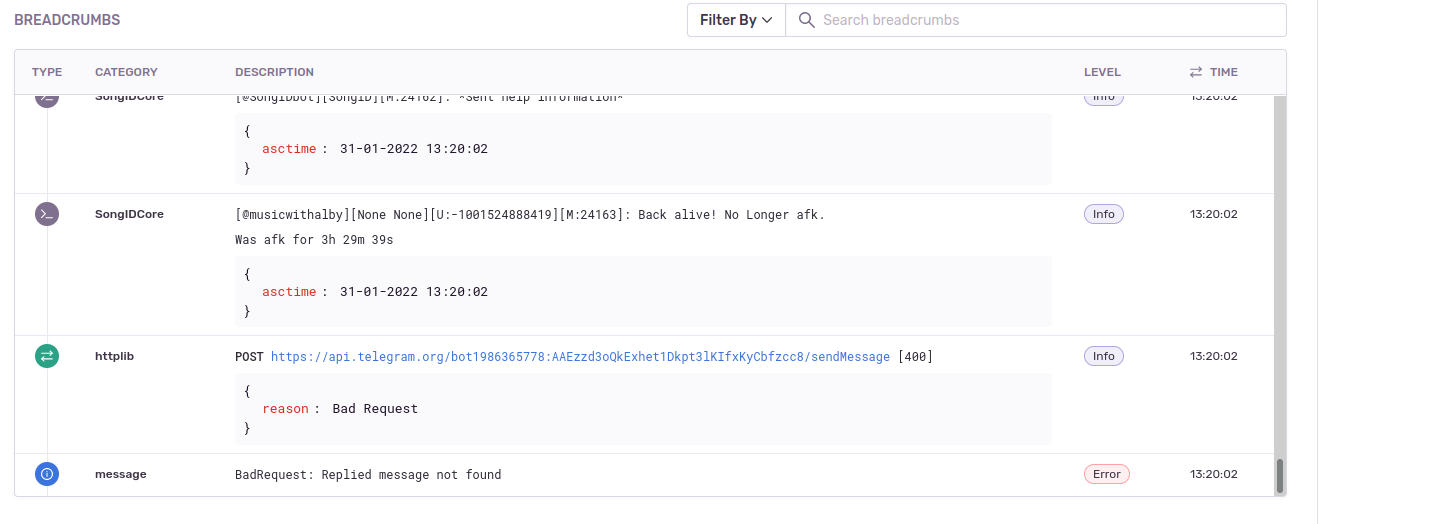
Task: Open the api.telegram.org sendMessage link
Action: click(580, 356)
